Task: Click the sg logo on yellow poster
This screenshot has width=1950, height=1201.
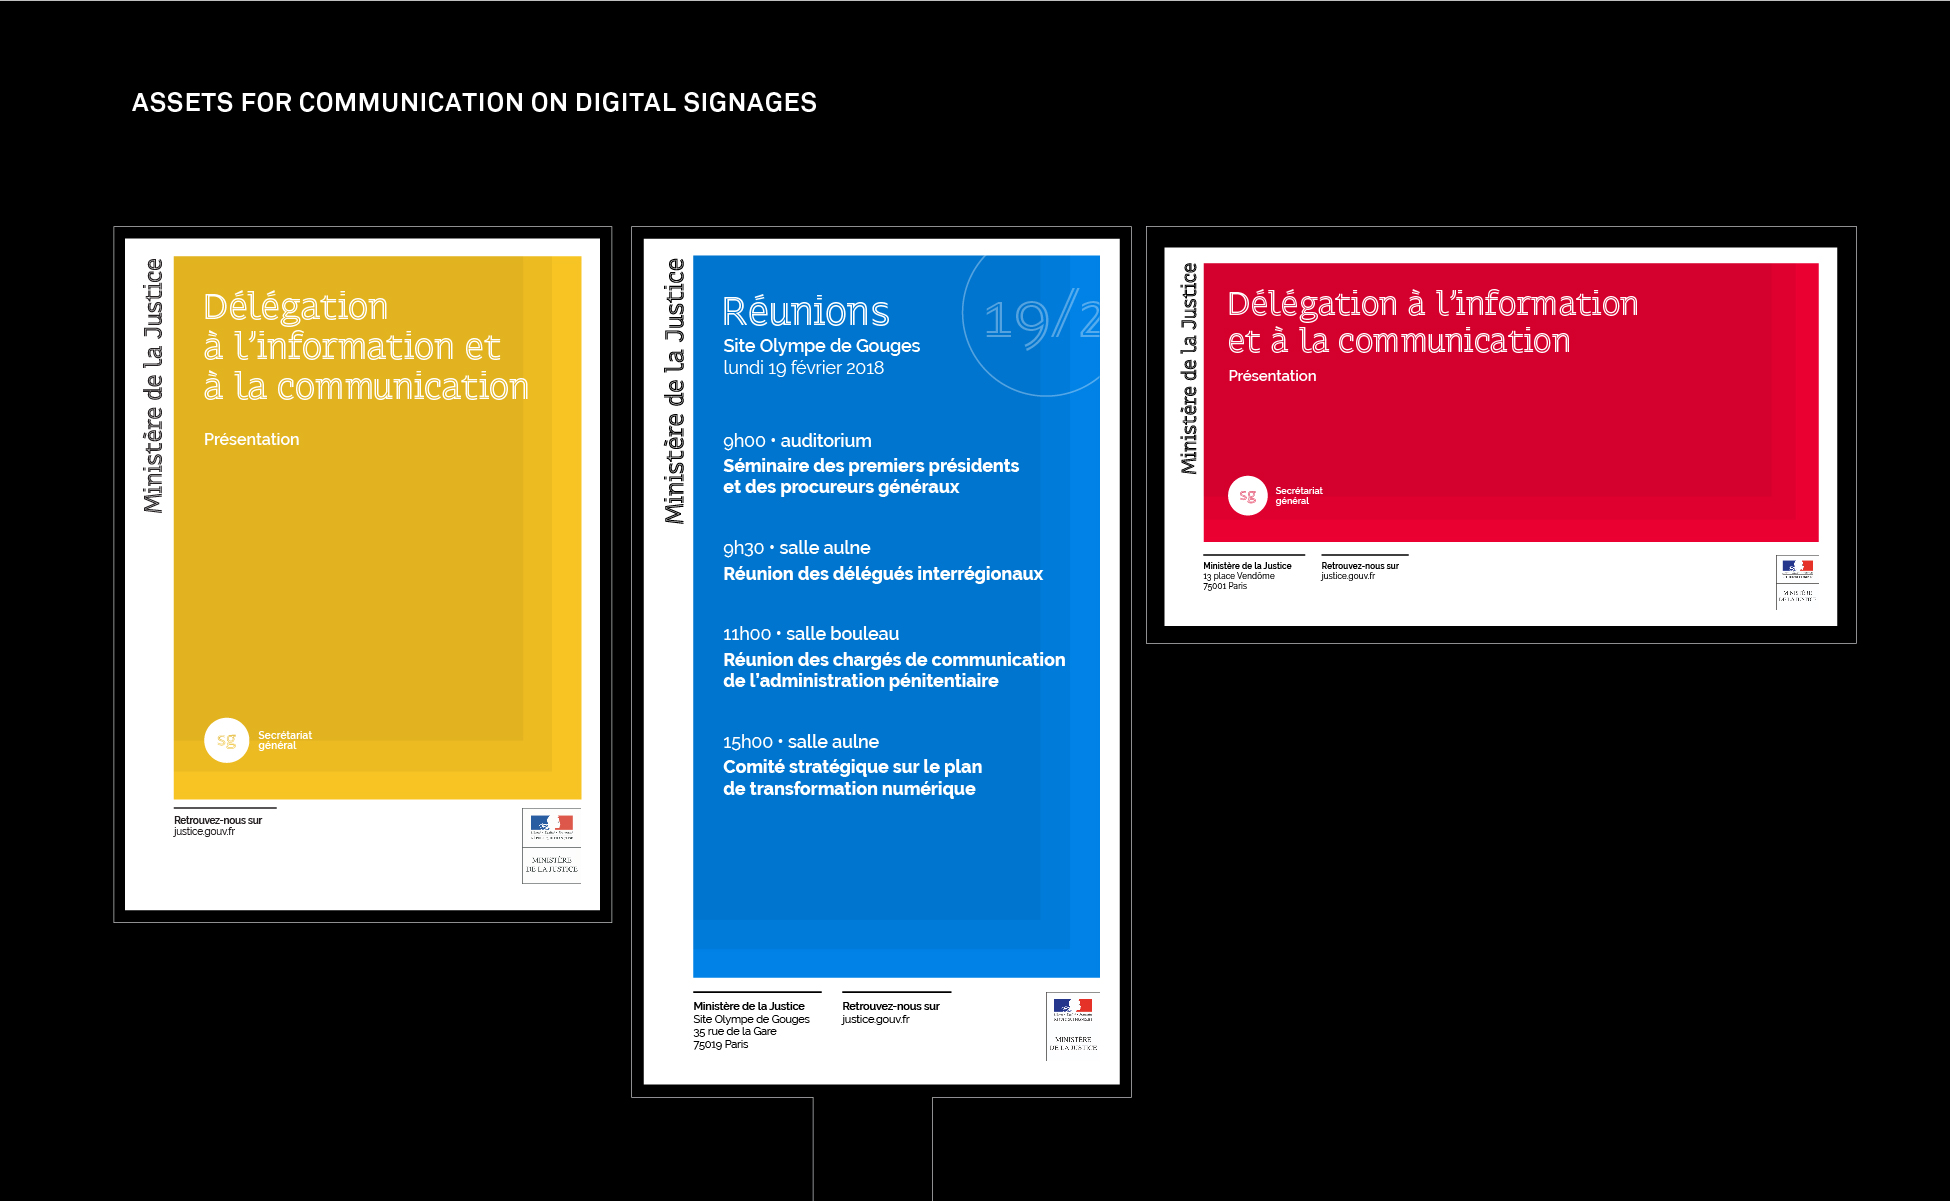Action: pos(226,740)
